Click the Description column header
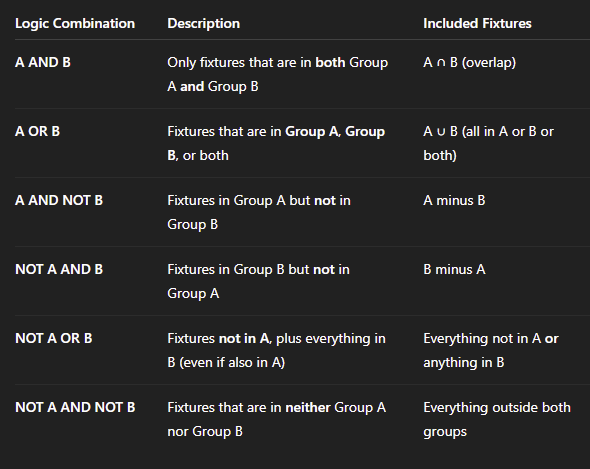Screen dimensions: 590x469 click(x=204, y=23)
